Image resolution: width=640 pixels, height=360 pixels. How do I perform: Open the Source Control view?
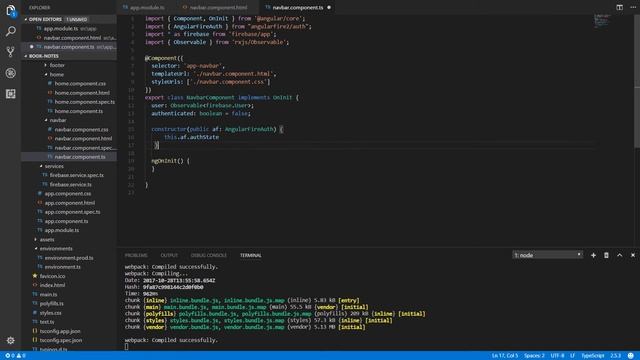[11, 52]
